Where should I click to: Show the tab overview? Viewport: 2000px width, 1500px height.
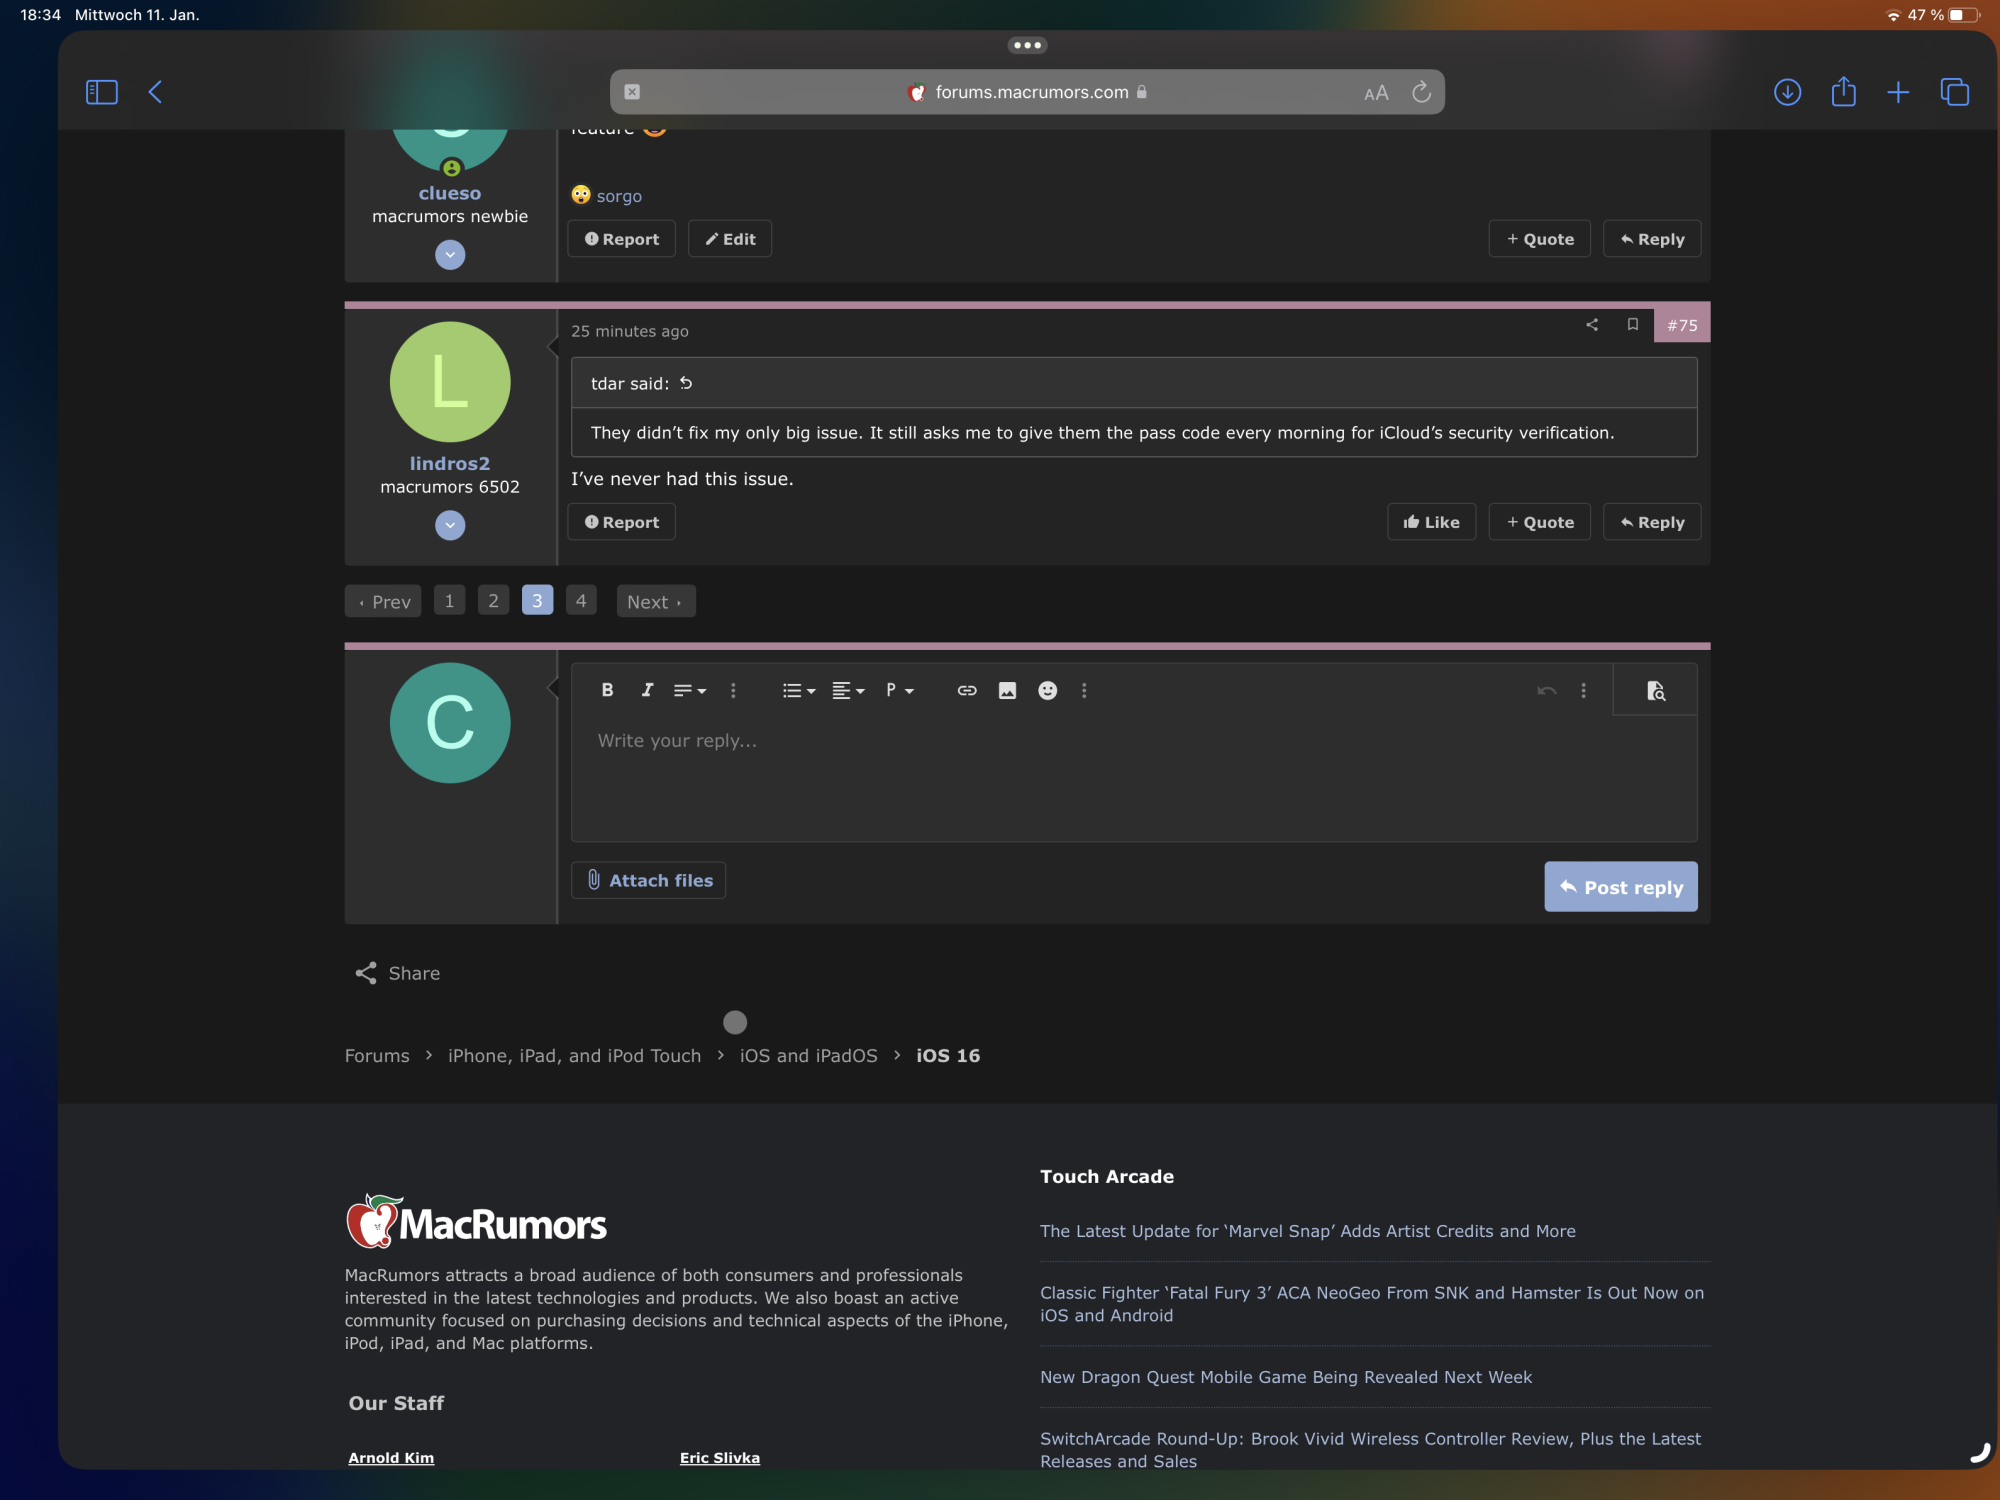(1954, 92)
